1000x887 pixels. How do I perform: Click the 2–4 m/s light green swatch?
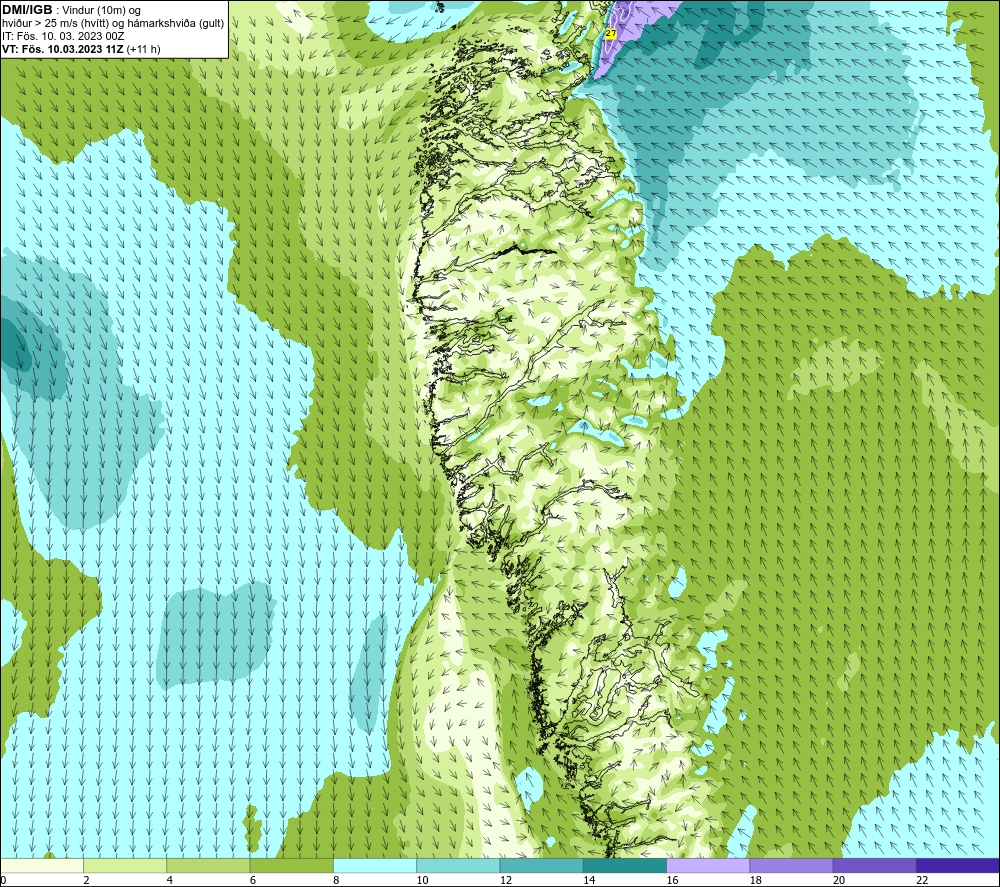[125, 865]
